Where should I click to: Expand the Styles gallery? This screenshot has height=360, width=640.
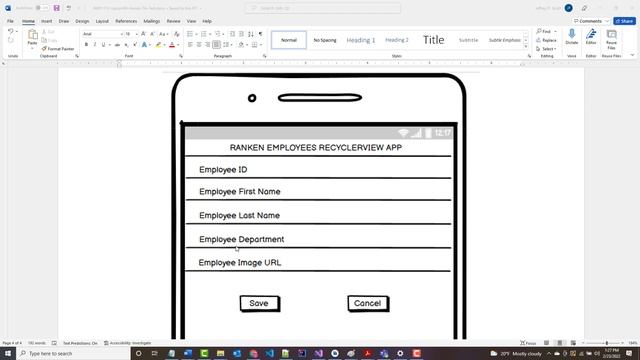point(526,47)
